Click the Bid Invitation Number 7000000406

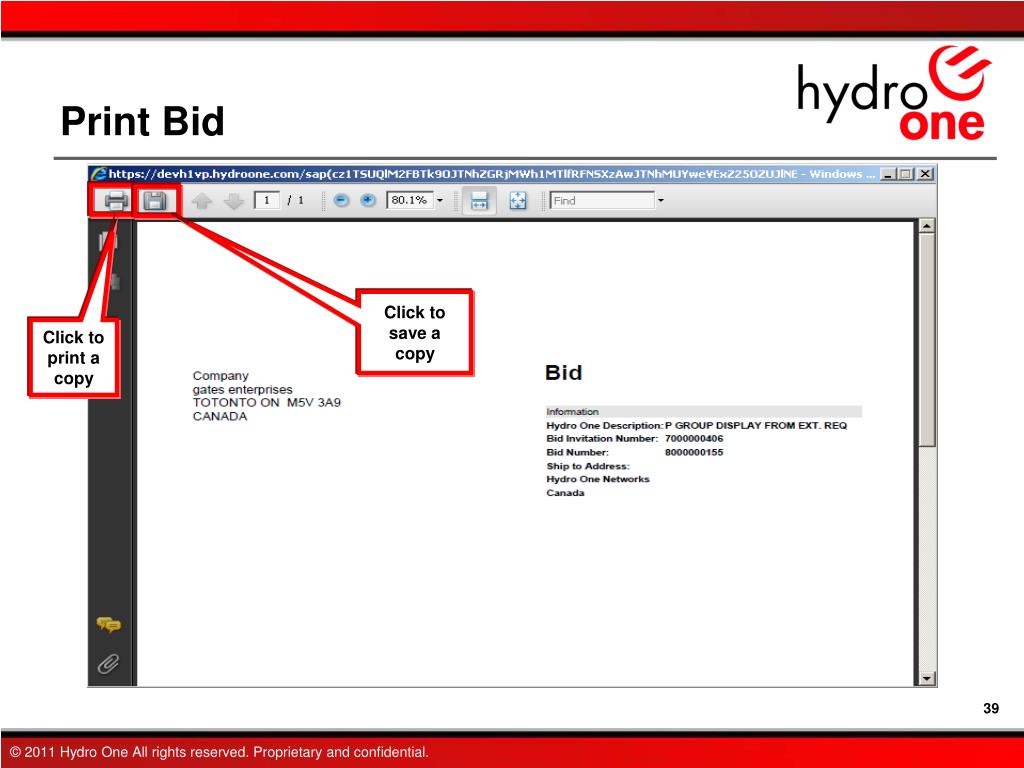point(694,439)
